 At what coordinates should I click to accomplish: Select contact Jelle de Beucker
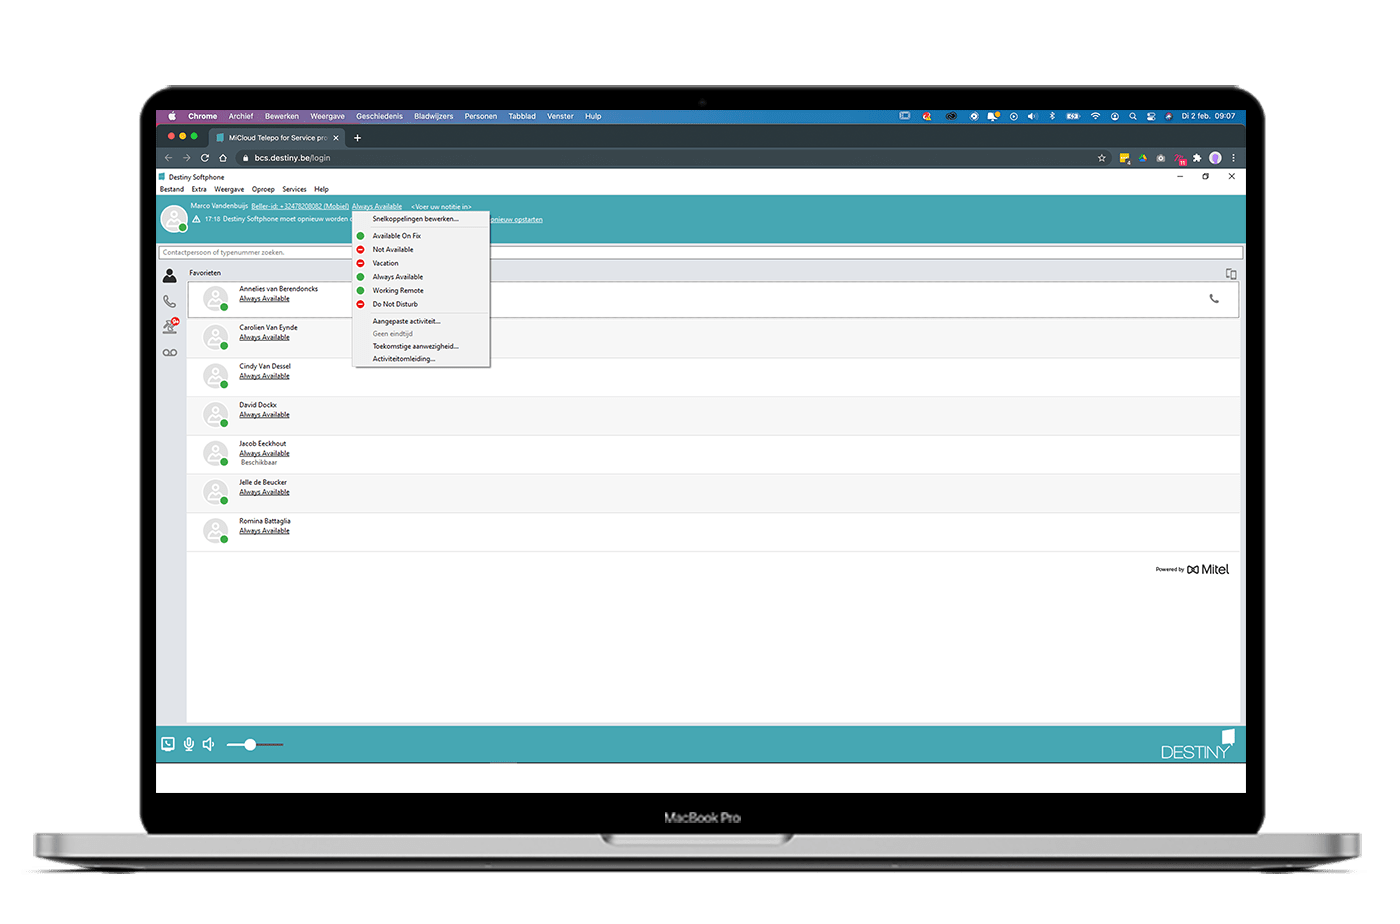point(713,493)
